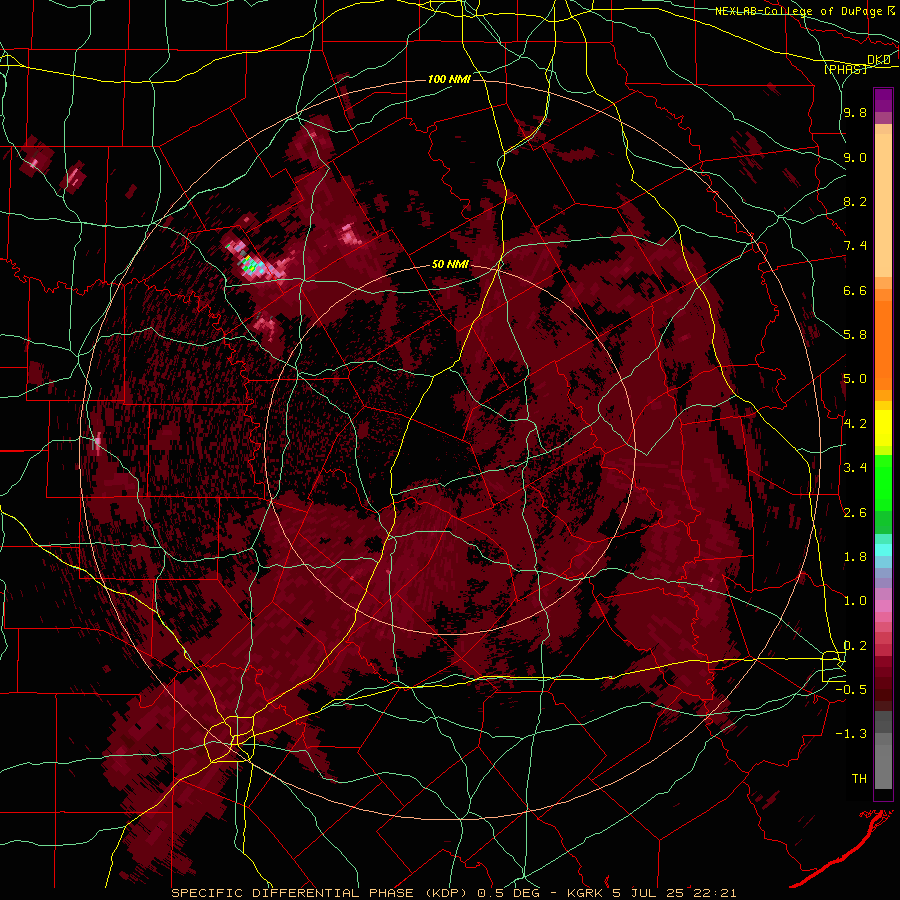Screen dimensions: 900x900
Task: Click the 6.6 scale value label
Action: pyautogui.click(x=855, y=290)
